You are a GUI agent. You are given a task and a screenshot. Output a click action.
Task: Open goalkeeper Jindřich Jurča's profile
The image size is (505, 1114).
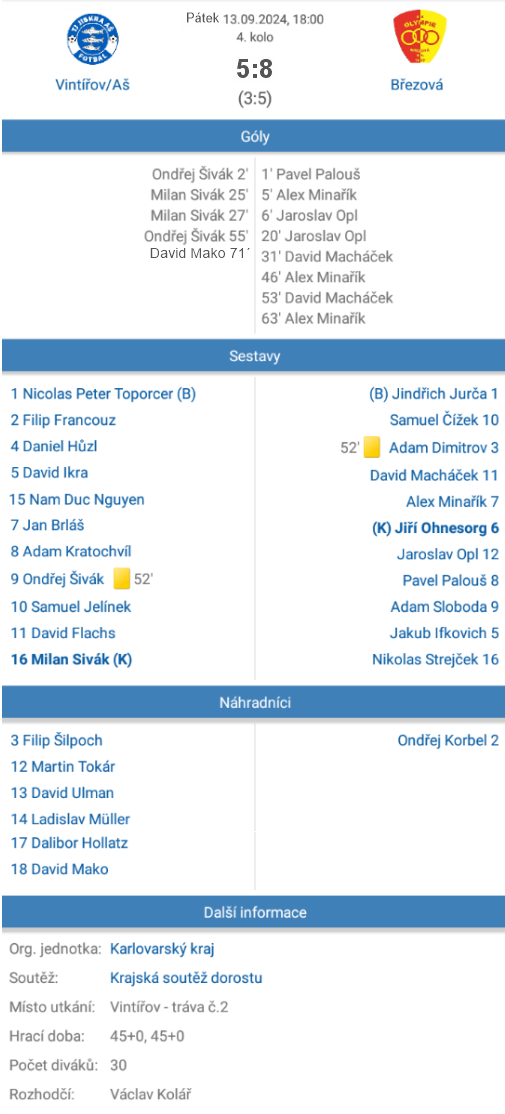click(434, 394)
